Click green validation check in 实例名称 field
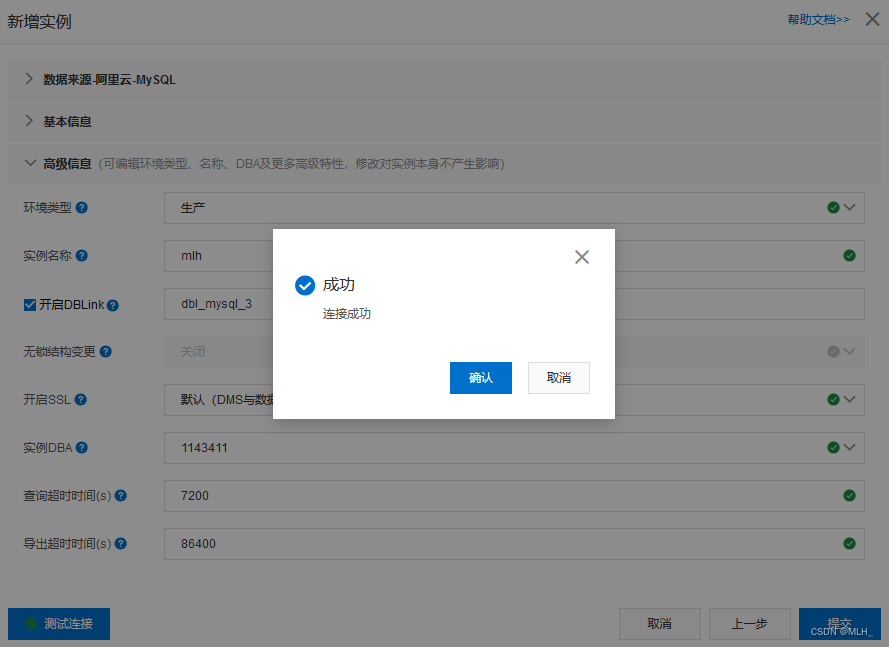This screenshot has width=889, height=647. point(849,256)
